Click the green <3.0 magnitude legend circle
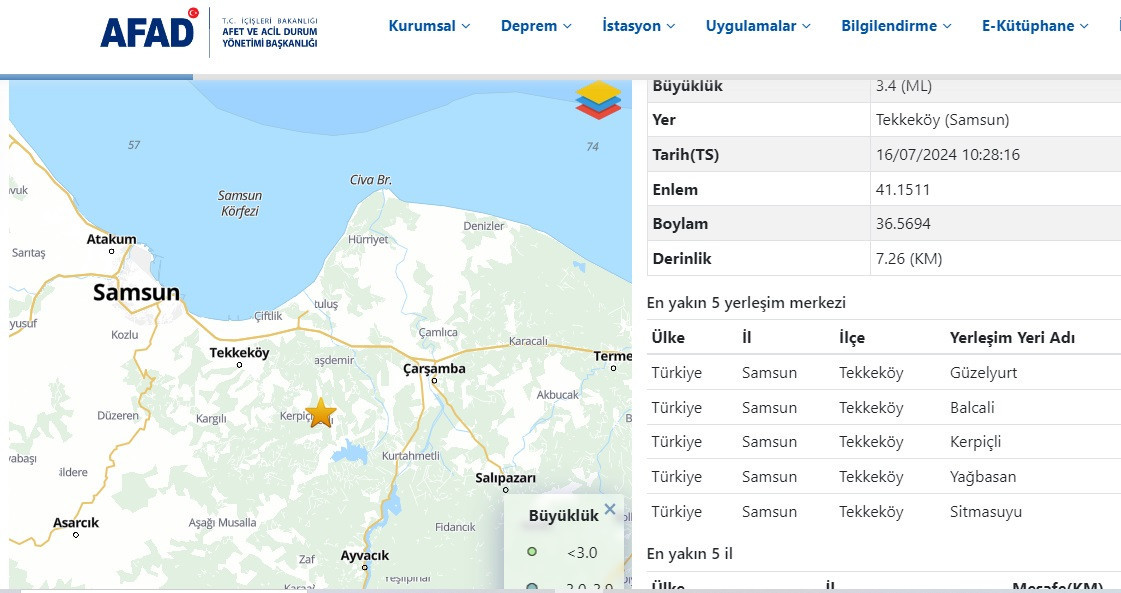Viewport: 1121px width, 593px height. point(532,551)
